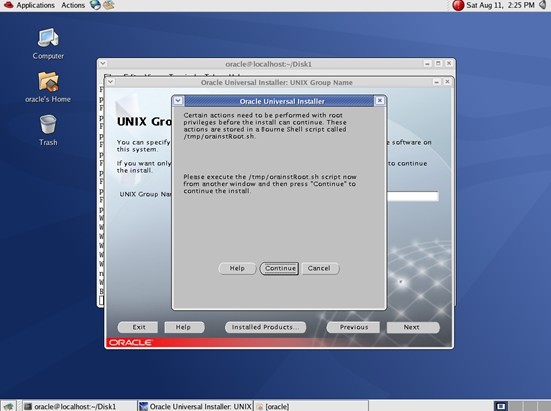The height and width of the screenshot is (411, 551).
Task: Switch to [oracle] taskbar item
Action: [x=310, y=406]
